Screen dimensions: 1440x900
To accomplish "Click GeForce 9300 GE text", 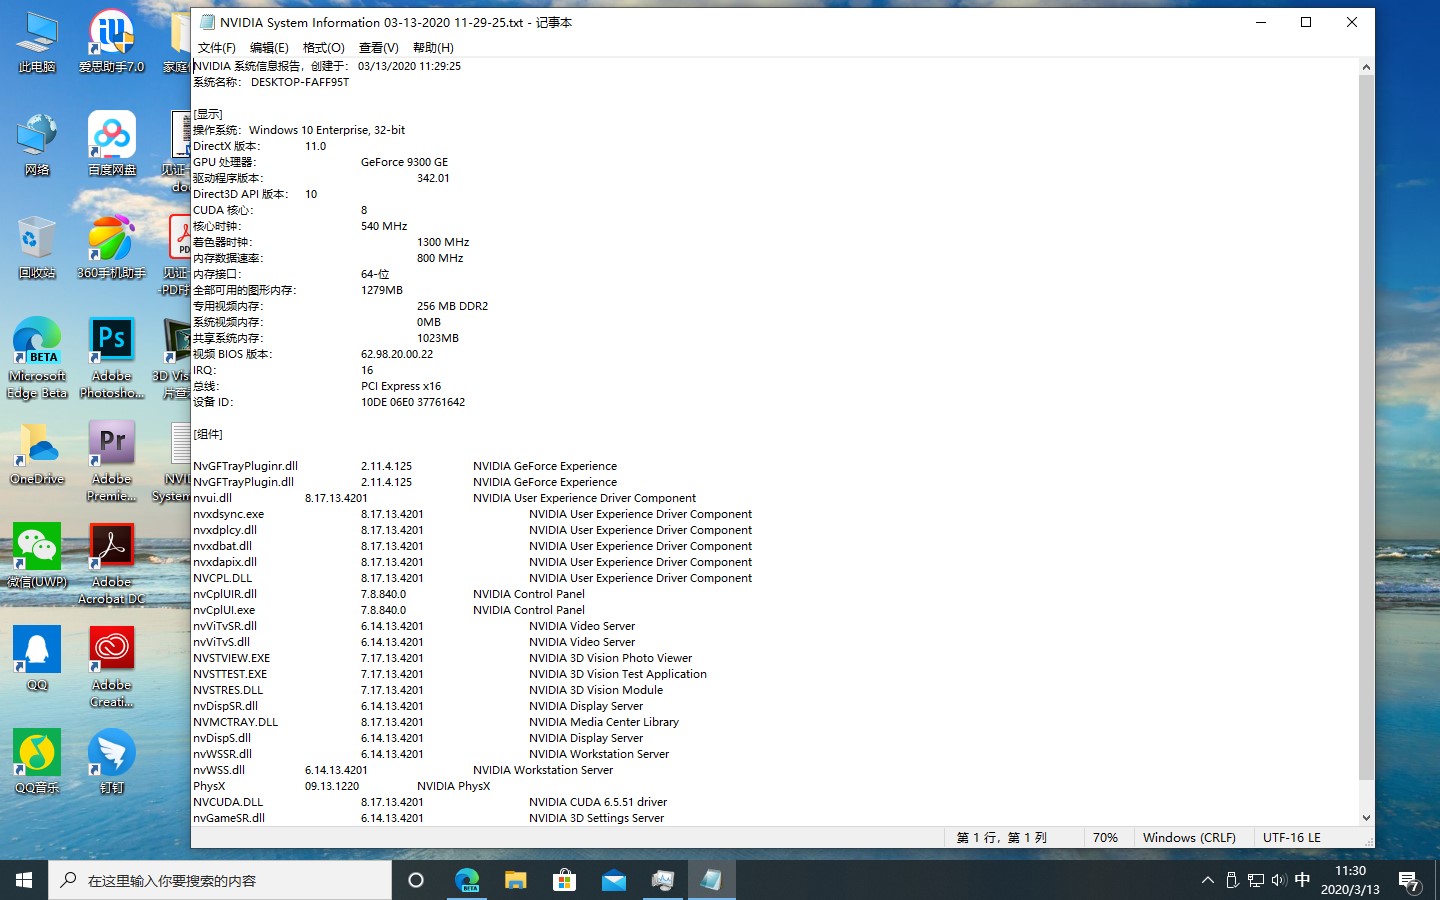I will [x=404, y=162].
